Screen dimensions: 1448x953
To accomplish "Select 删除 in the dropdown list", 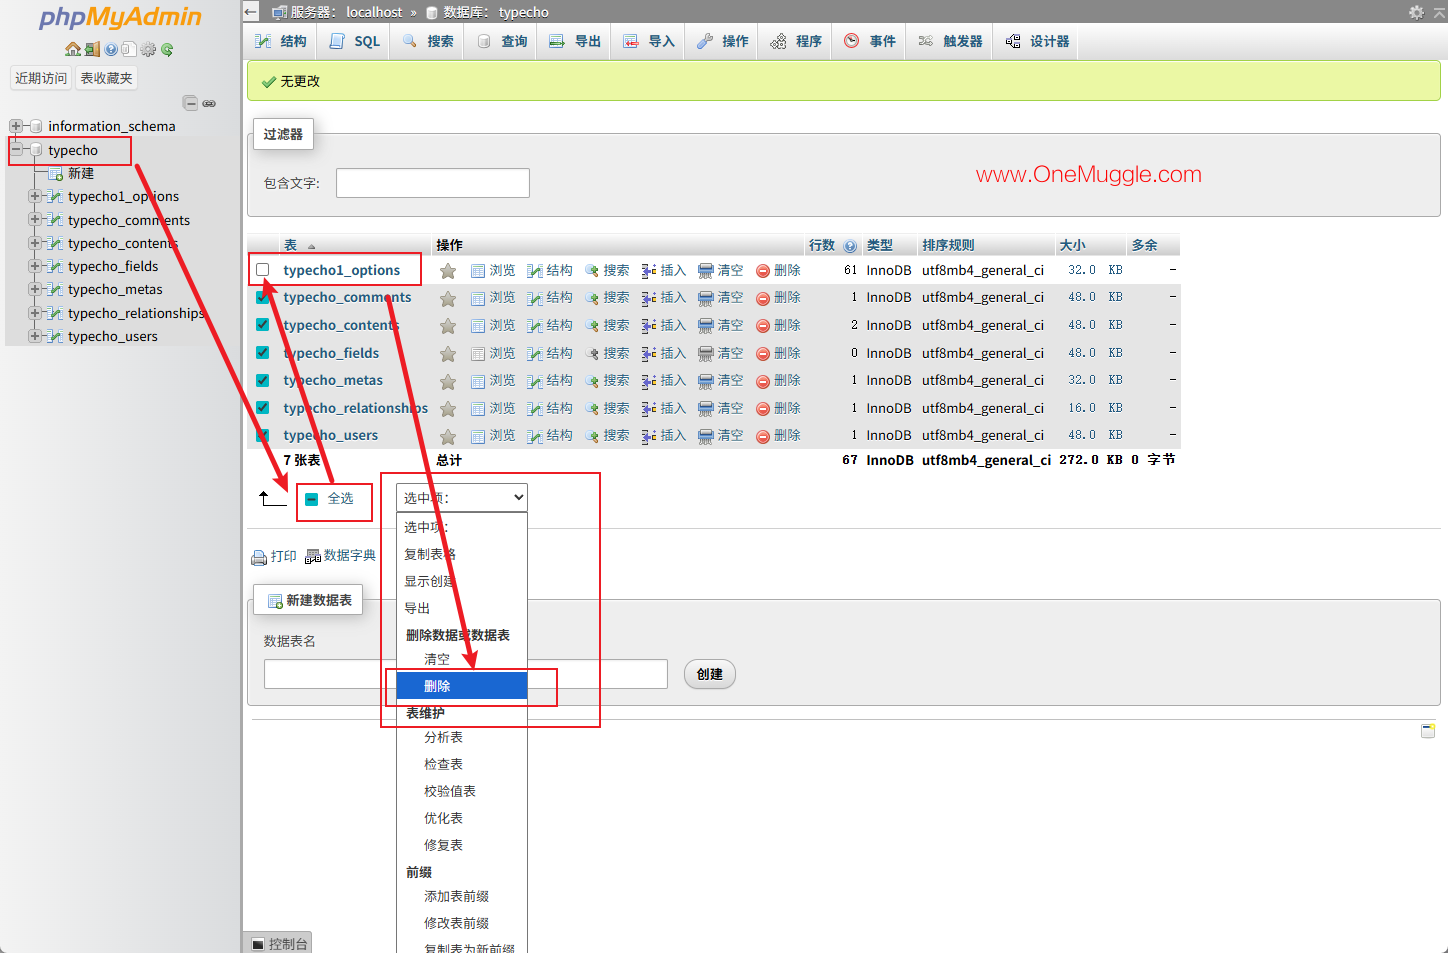I will 462,686.
